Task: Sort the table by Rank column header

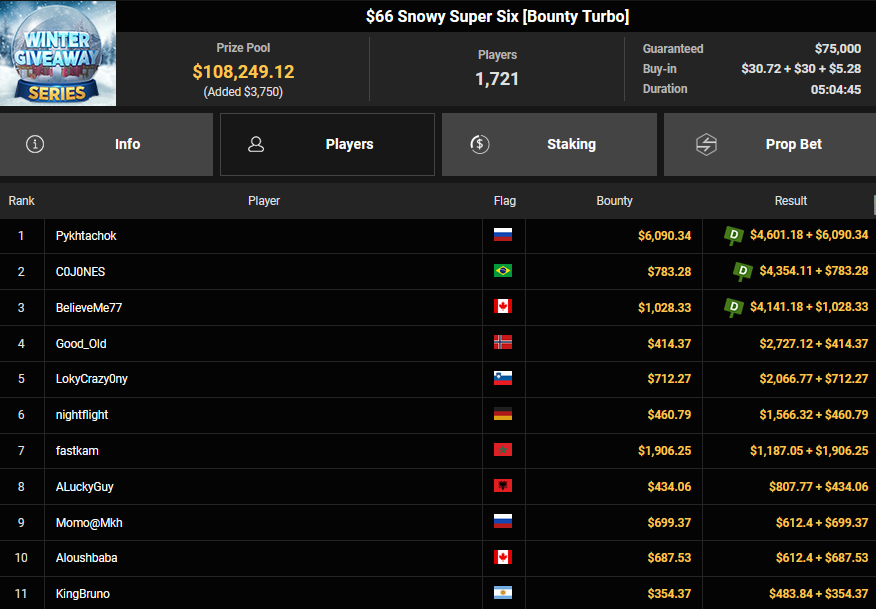Action: tap(22, 201)
